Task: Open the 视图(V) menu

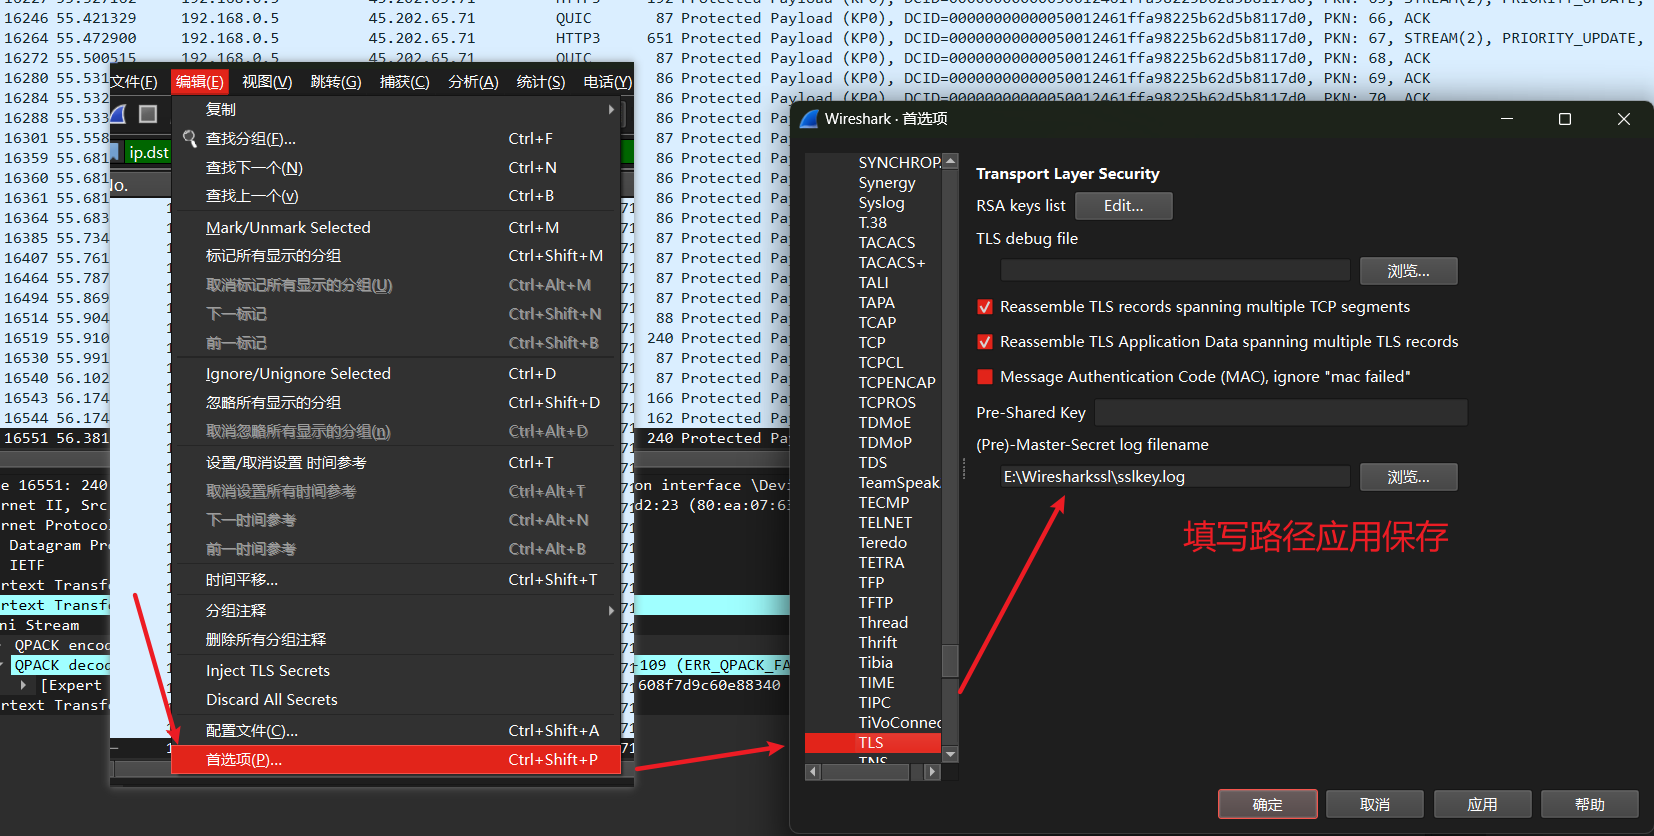Action: (x=267, y=82)
